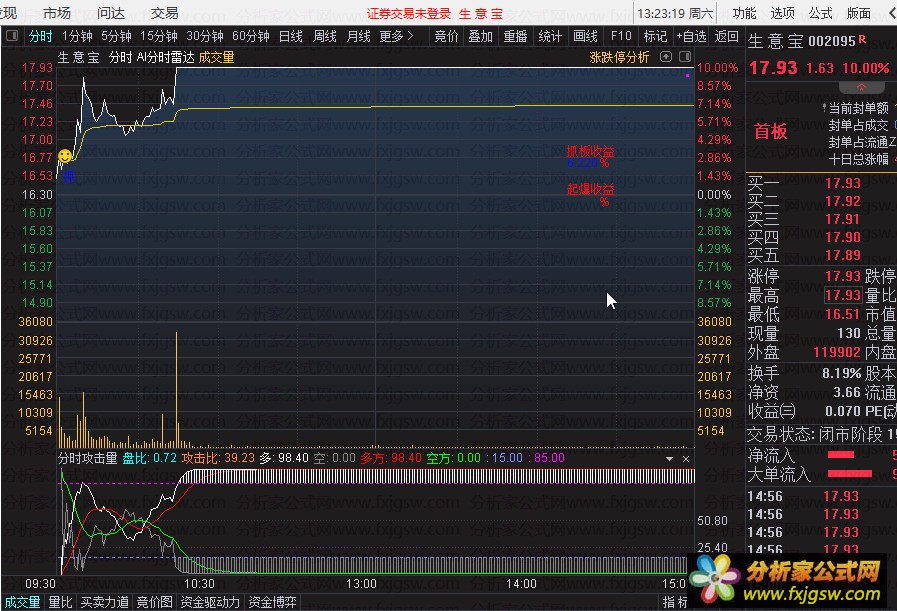
Task: Click the 首板 label
Action: pyautogui.click(x=771, y=132)
